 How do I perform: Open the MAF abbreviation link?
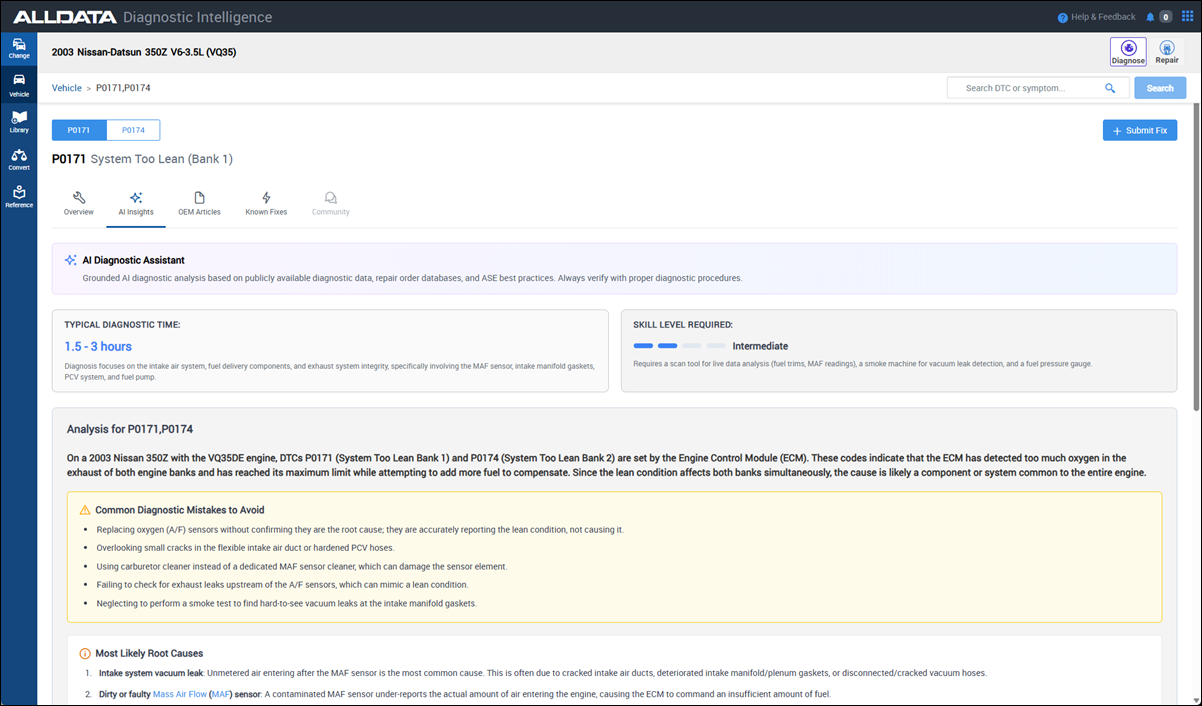click(x=219, y=694)
